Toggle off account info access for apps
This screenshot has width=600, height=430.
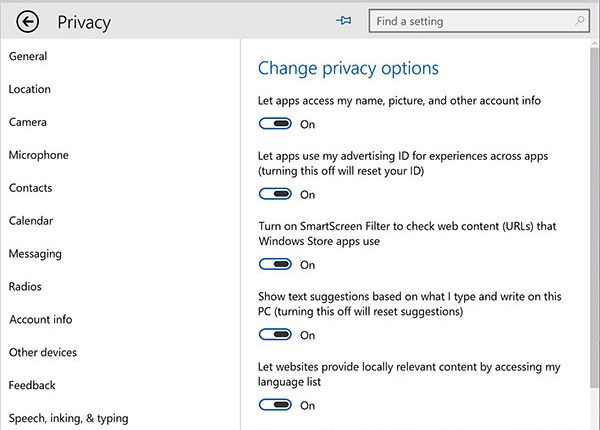pyautogui.click(x=275, y=124)
